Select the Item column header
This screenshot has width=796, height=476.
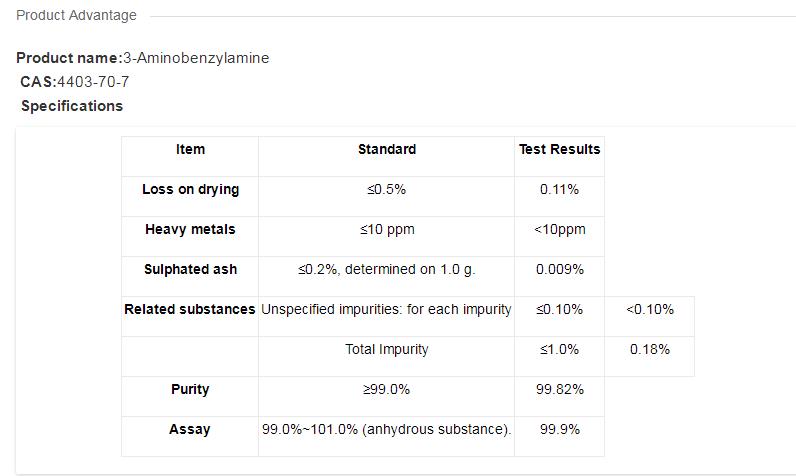pyautogui.click(x=190, y=149)
